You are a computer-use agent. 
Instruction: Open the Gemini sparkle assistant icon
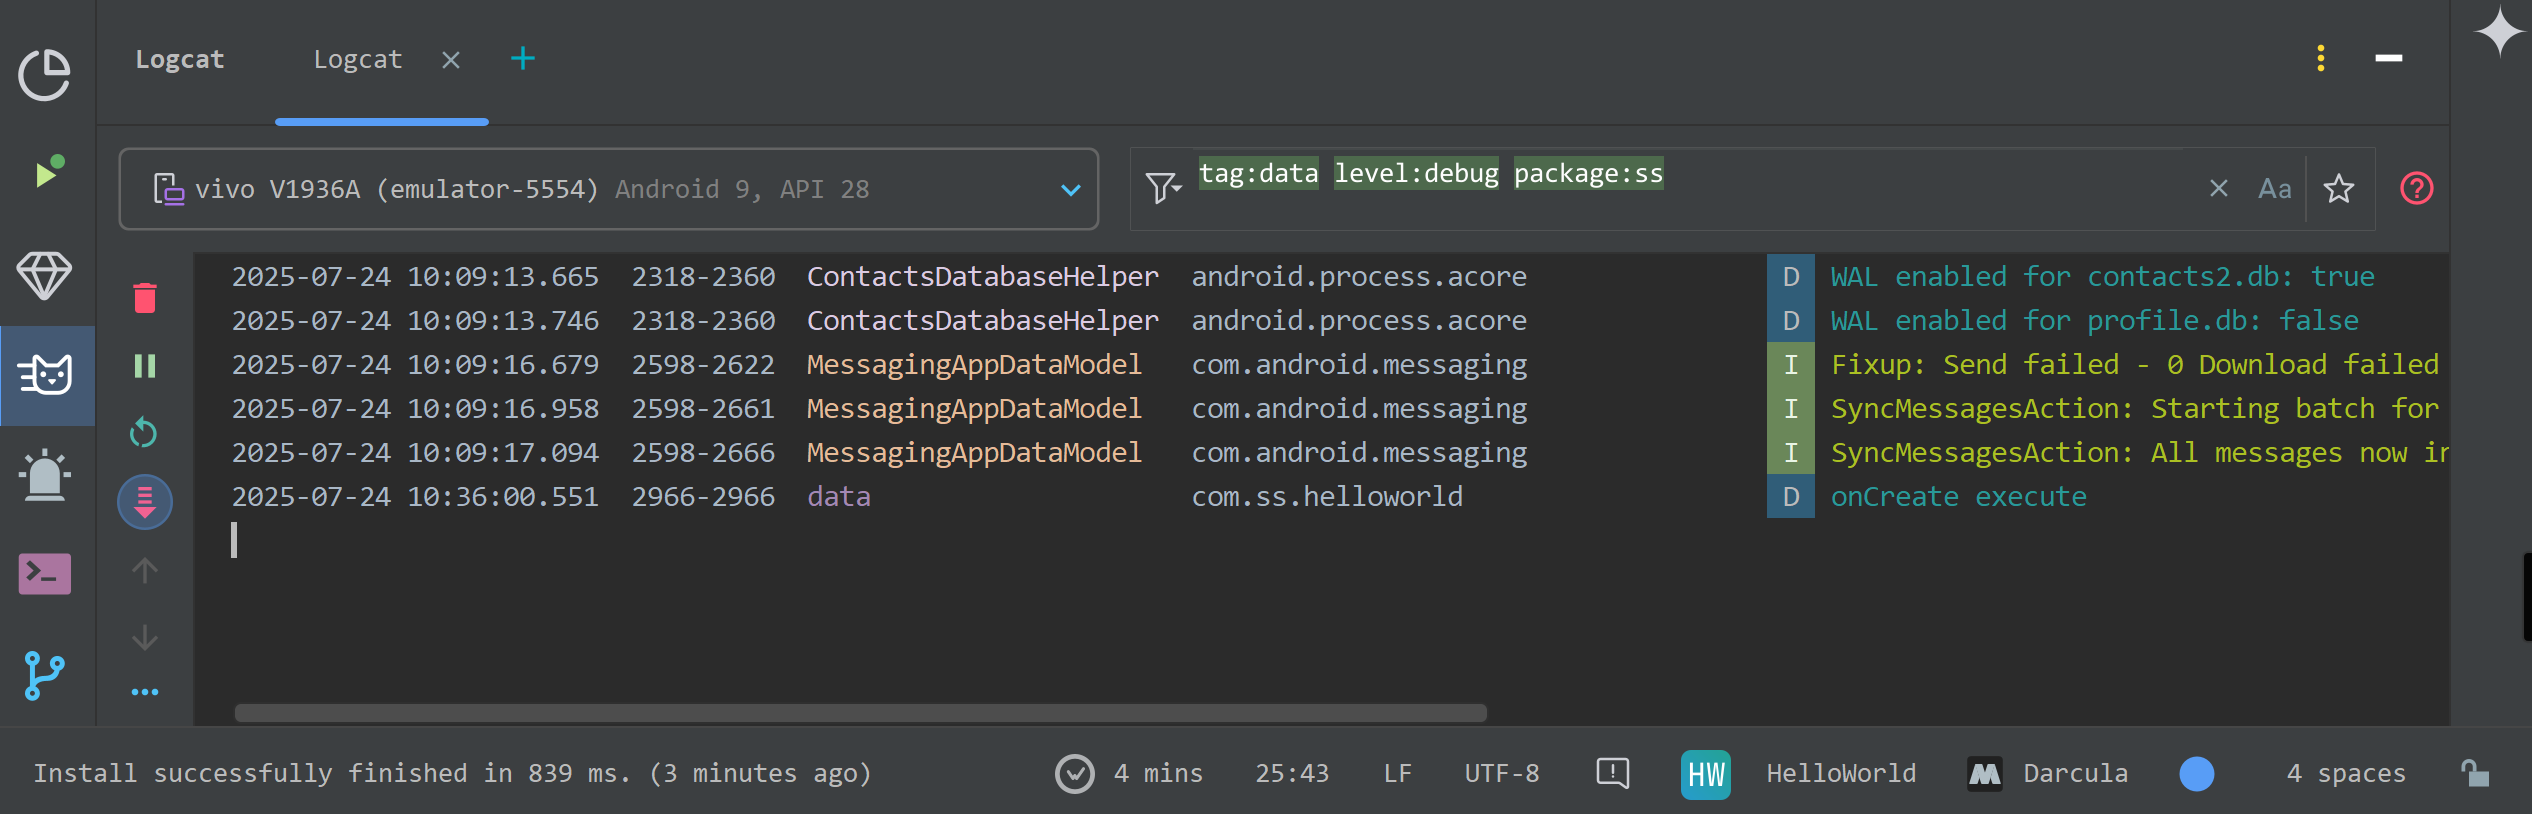[2498, 32]
